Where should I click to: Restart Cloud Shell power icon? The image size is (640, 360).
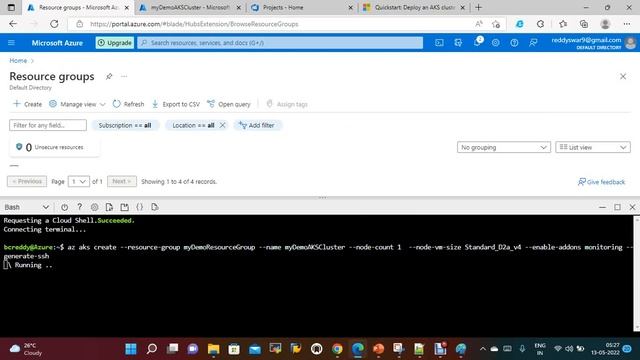(64, 207)
